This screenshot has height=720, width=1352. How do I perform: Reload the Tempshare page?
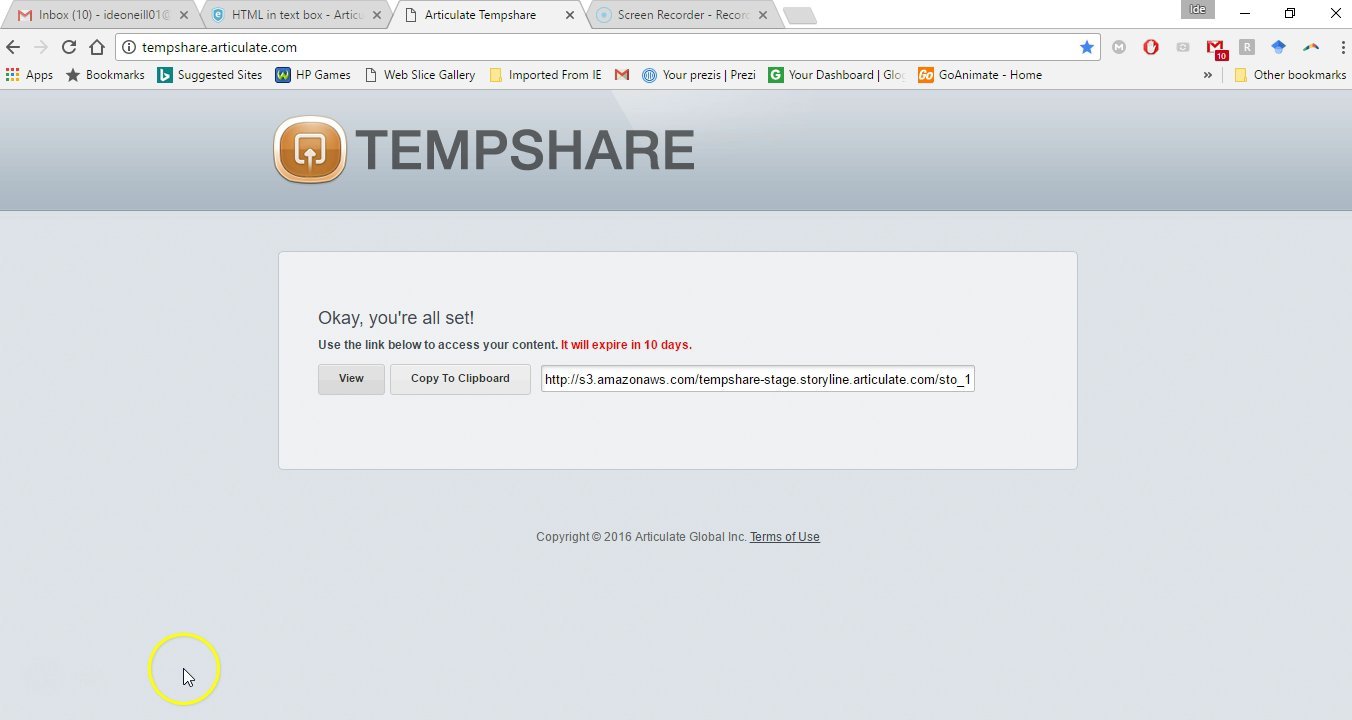coord(68,47)
